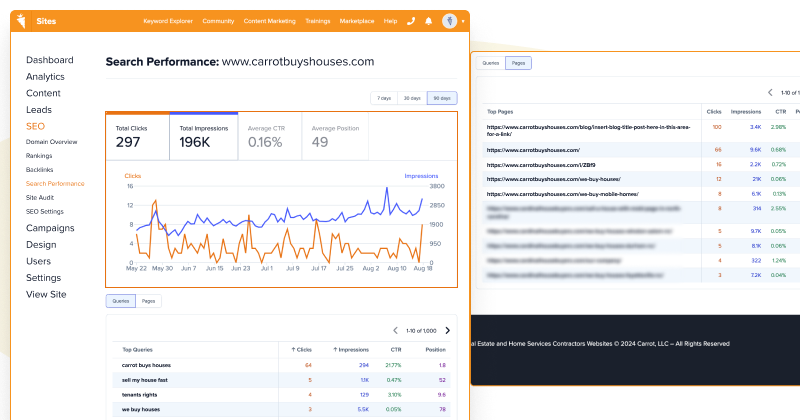
Task: Open the carrotbuyshouses.com homepage URL row
Action: pyautogui.click(x=533, y=150)
